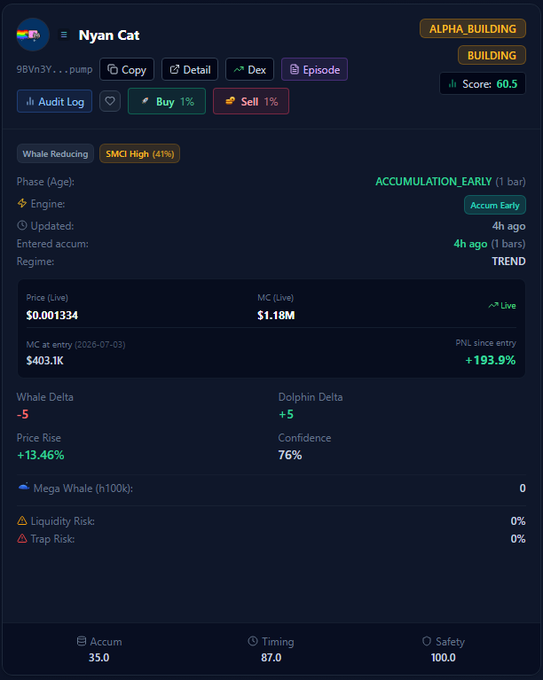Buy 1% of Nyan Cat
This screenshot has height=680, width=543.
167,101
